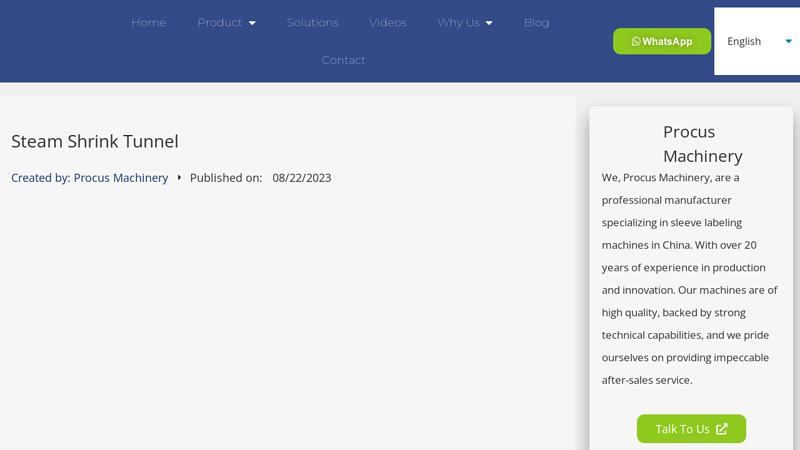
Task: Click the 'professional manufacturer' text line
Action: [x=666, y=200]
